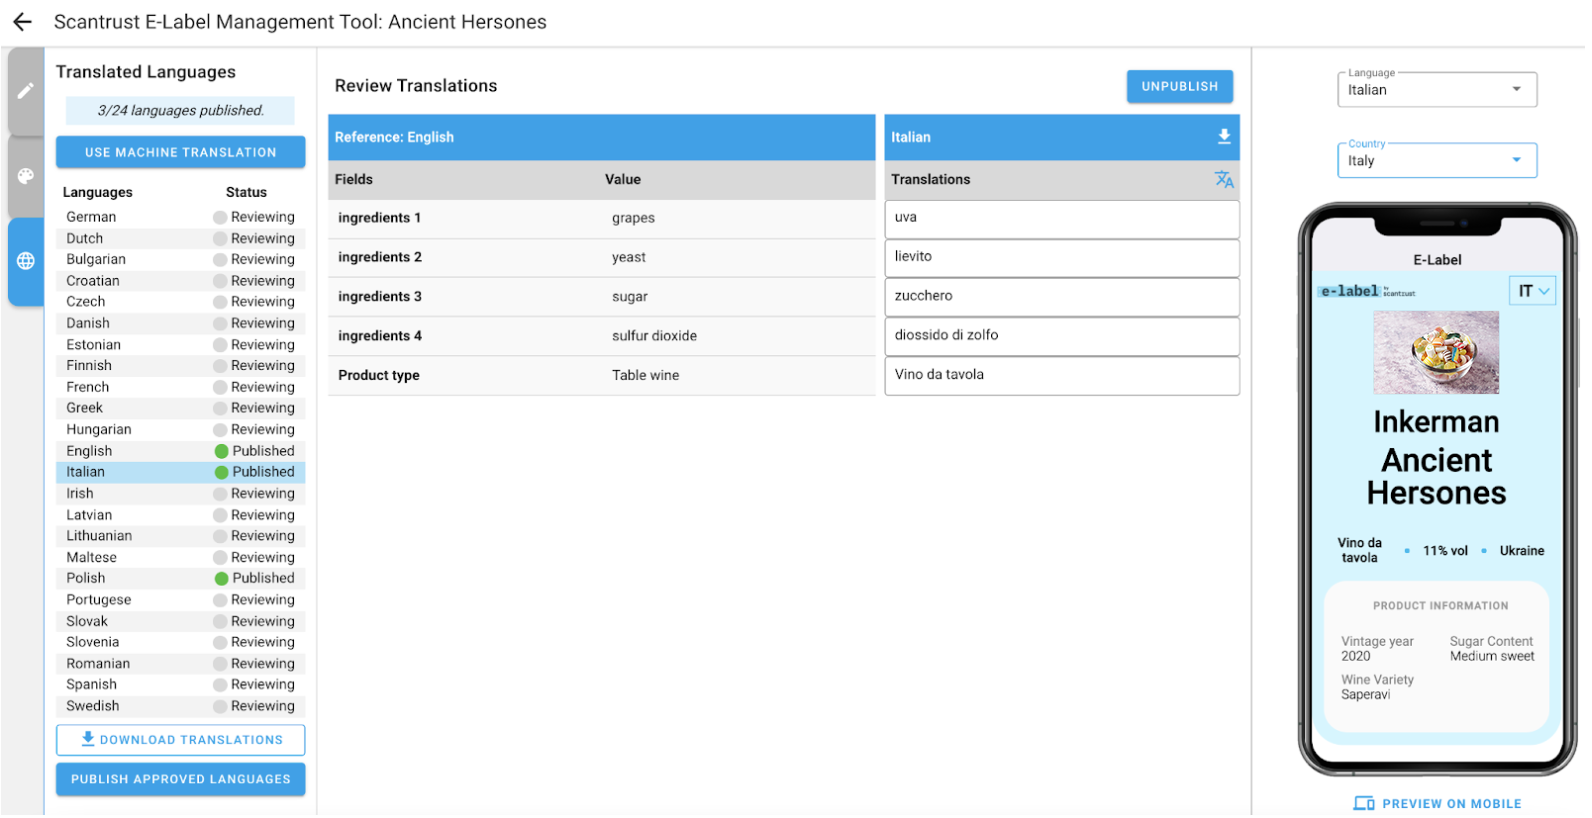Image resolution: width=1592 pixels, height=818 pixels.
Task: Select English in the languages list
Action: (181, 452)
